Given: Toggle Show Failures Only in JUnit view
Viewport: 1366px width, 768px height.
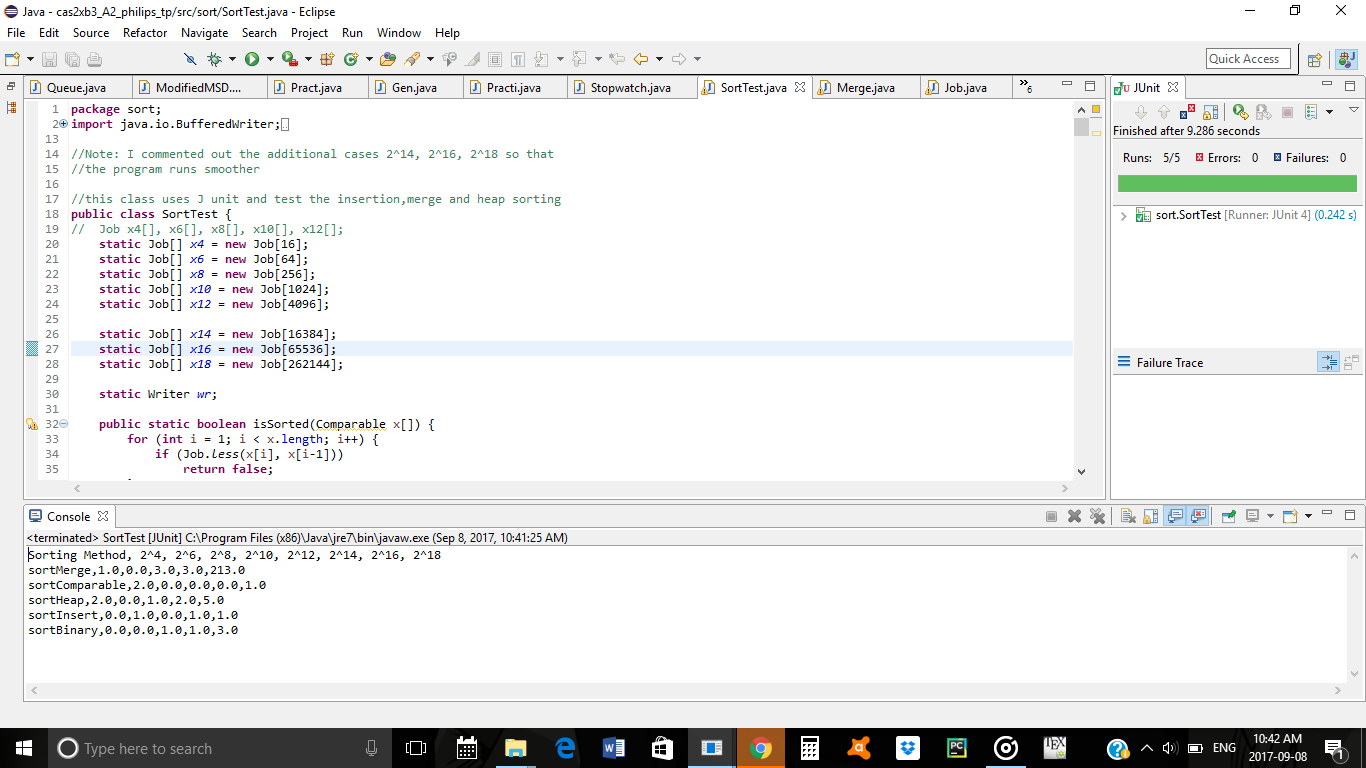Looking at the screenshot, I should [1187, 112].
